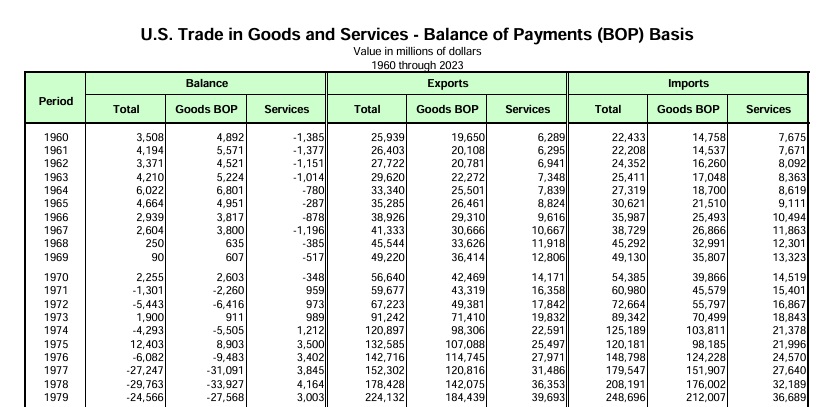The height and width of the screenshot is (407, 836).
Task: Click the Imports group header
Action: (688, 84)
